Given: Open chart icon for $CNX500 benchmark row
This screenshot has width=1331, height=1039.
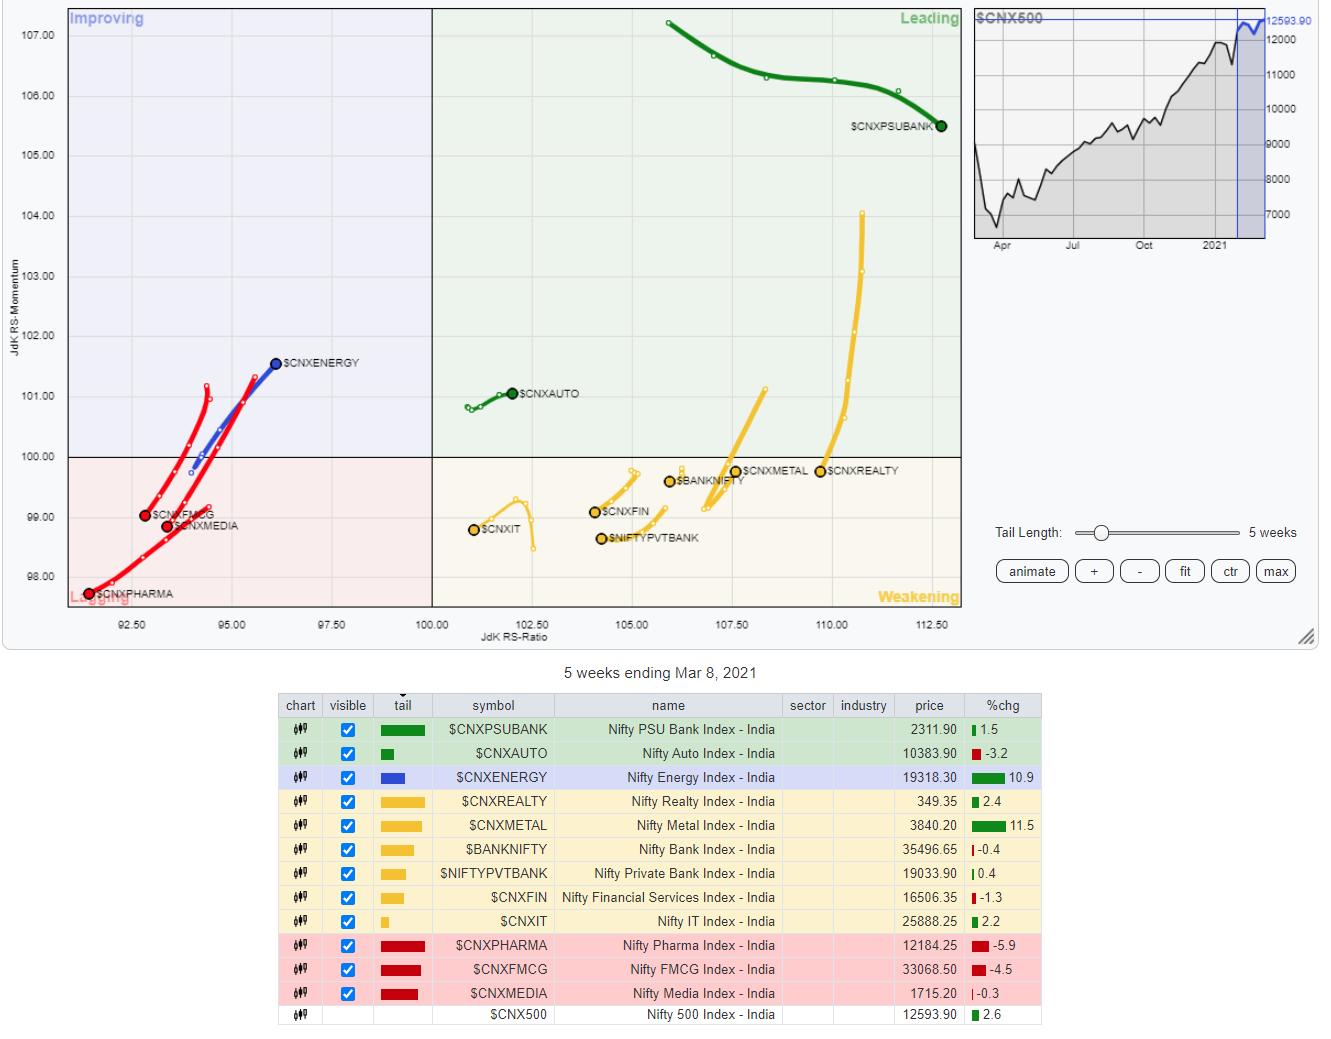Looking at the screenshot, I should pos(300,1014).
